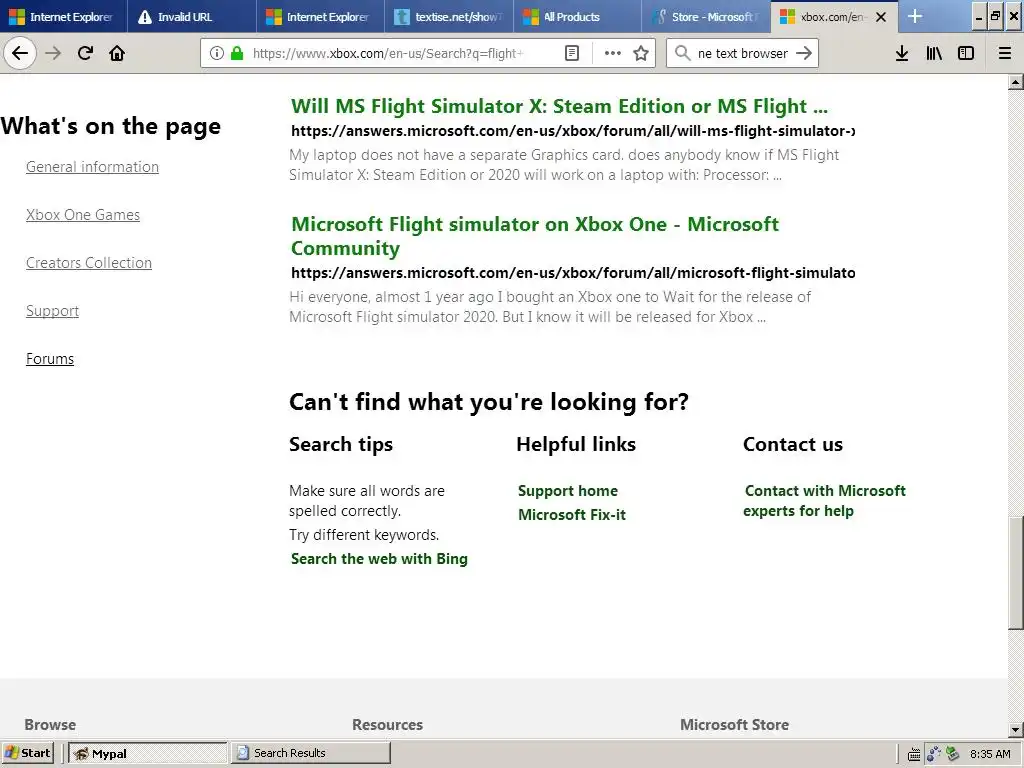Go back to the previous page
Image resolution: width=1024 pixels, height=768 pixels.
tap(20, 54)
